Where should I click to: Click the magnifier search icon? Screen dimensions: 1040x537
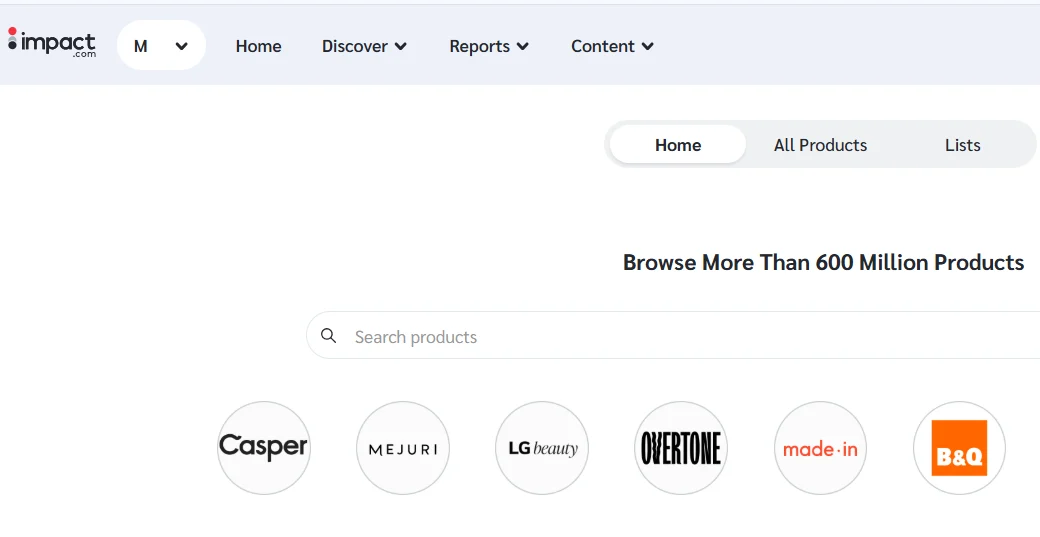[328, 335]
